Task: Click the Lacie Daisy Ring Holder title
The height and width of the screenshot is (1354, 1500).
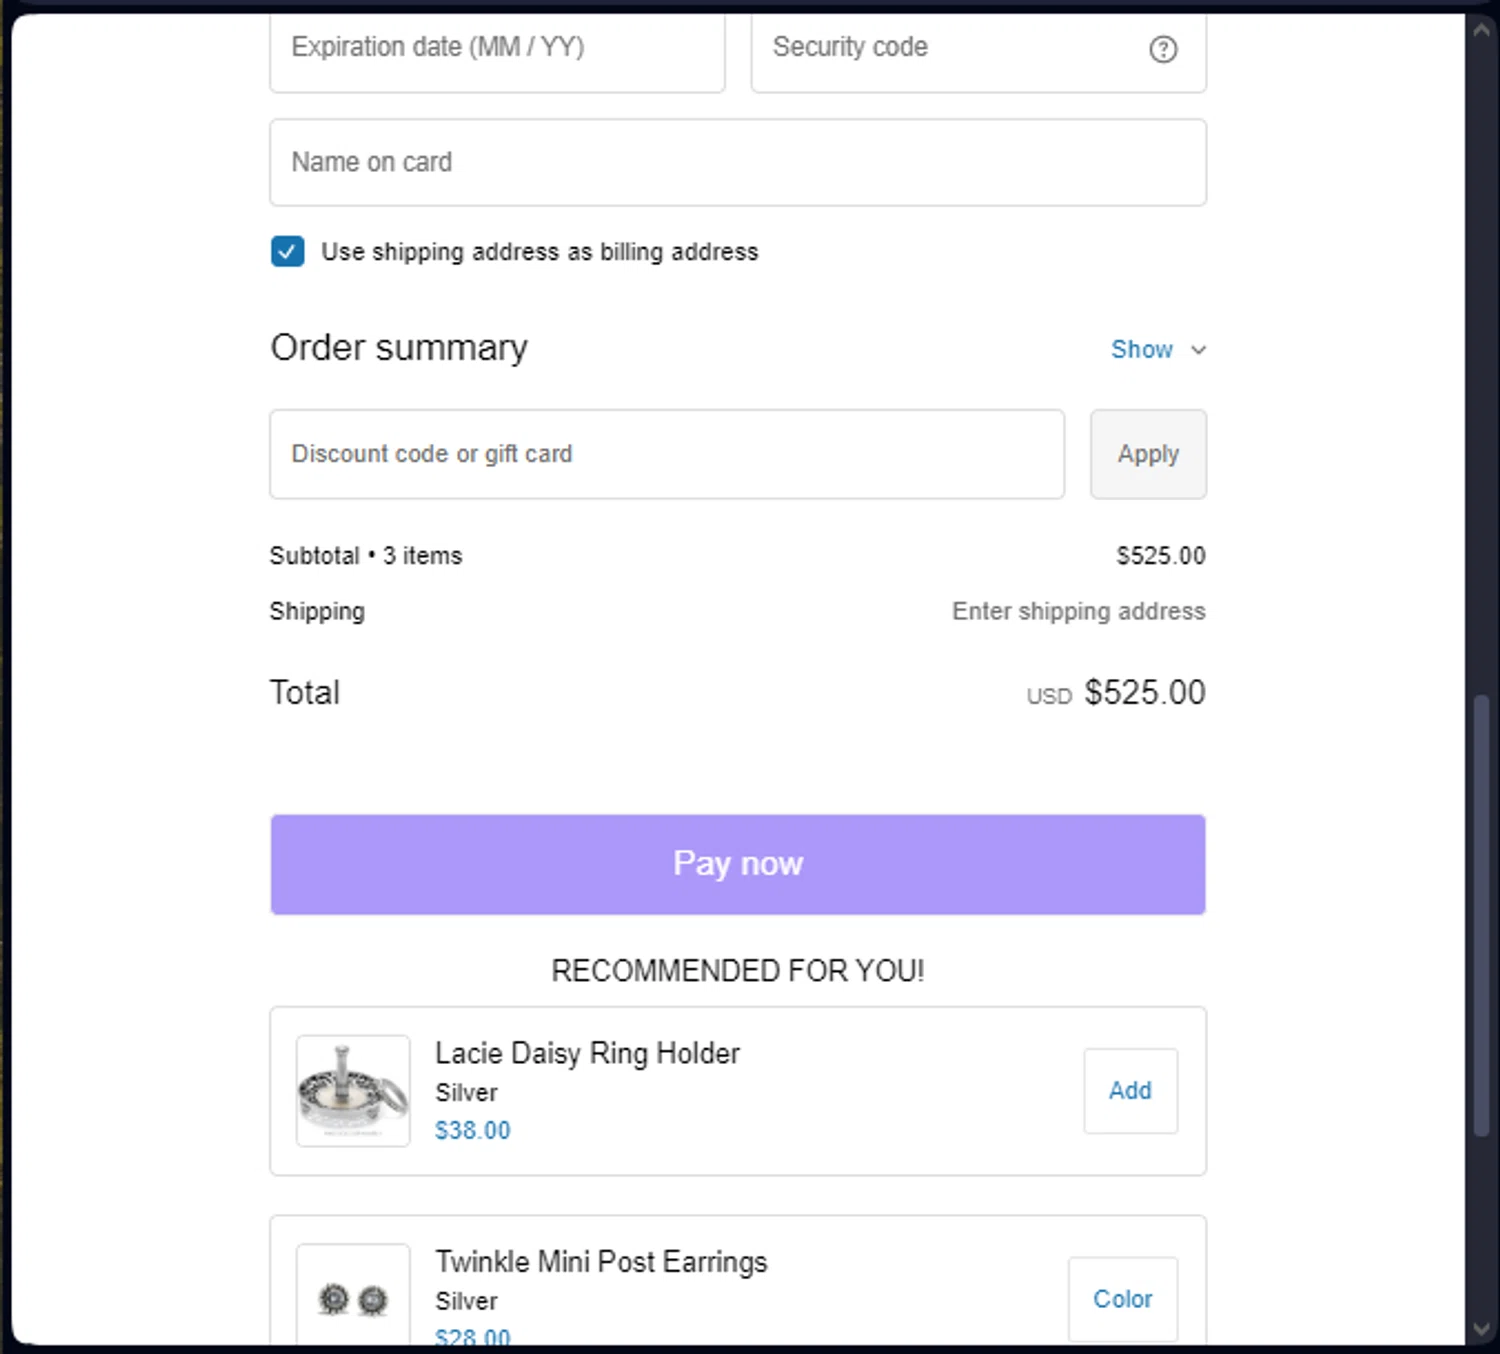Action: click(587, 1053)
